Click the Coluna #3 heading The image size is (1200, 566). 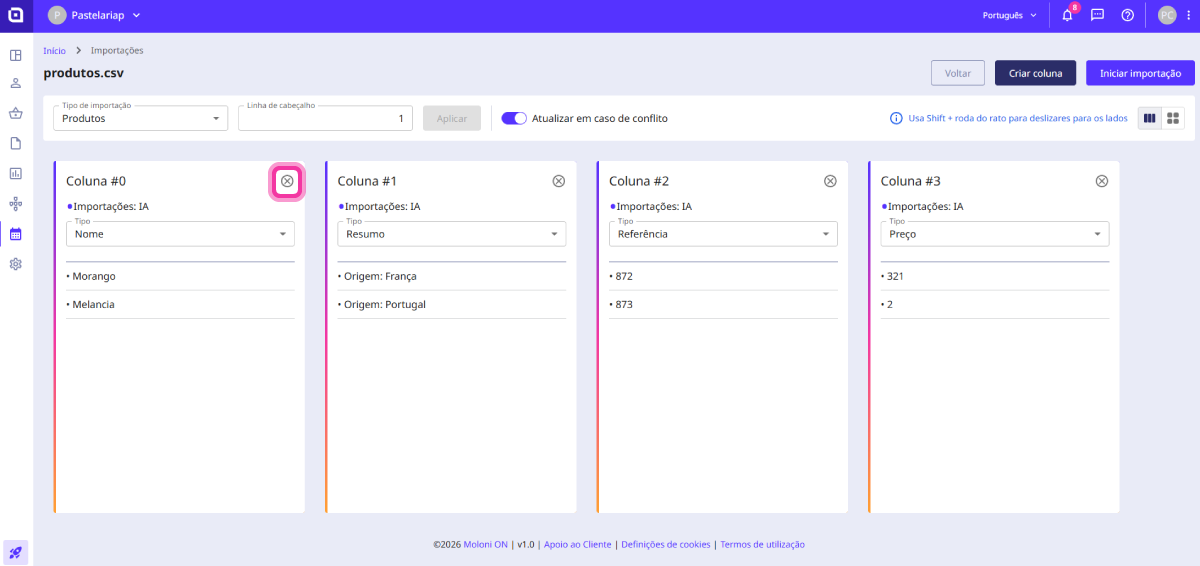pyautogui.click(x=911, y=181)
